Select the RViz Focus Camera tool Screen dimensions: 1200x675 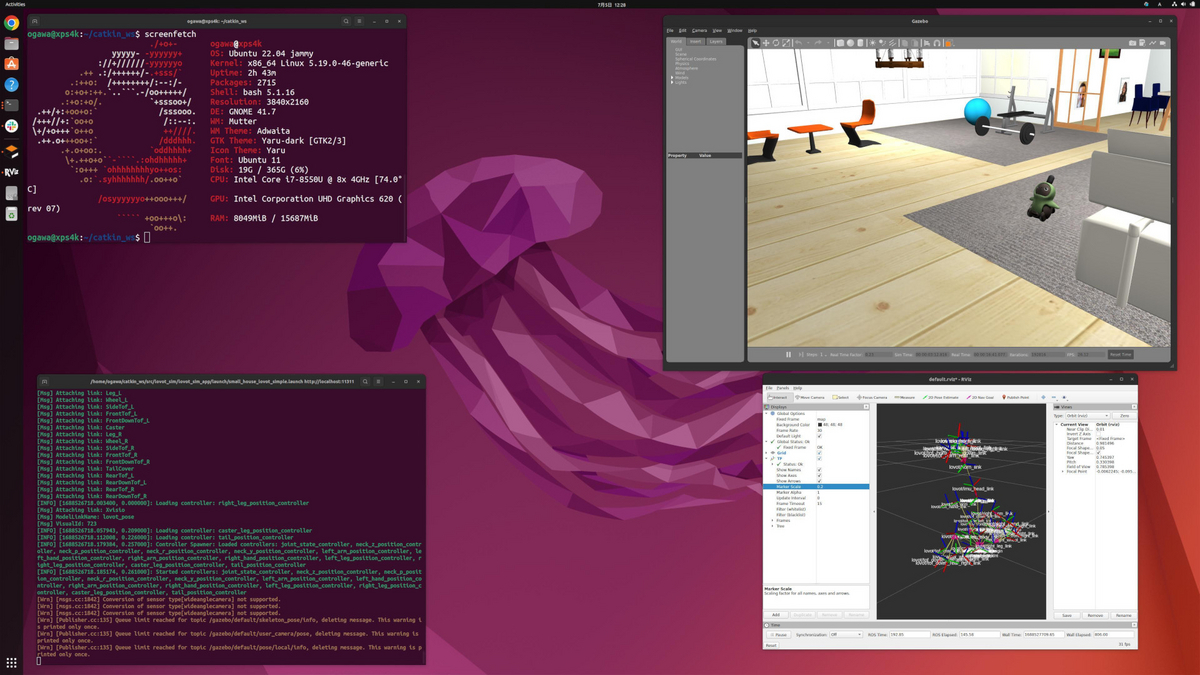[872, 398]
